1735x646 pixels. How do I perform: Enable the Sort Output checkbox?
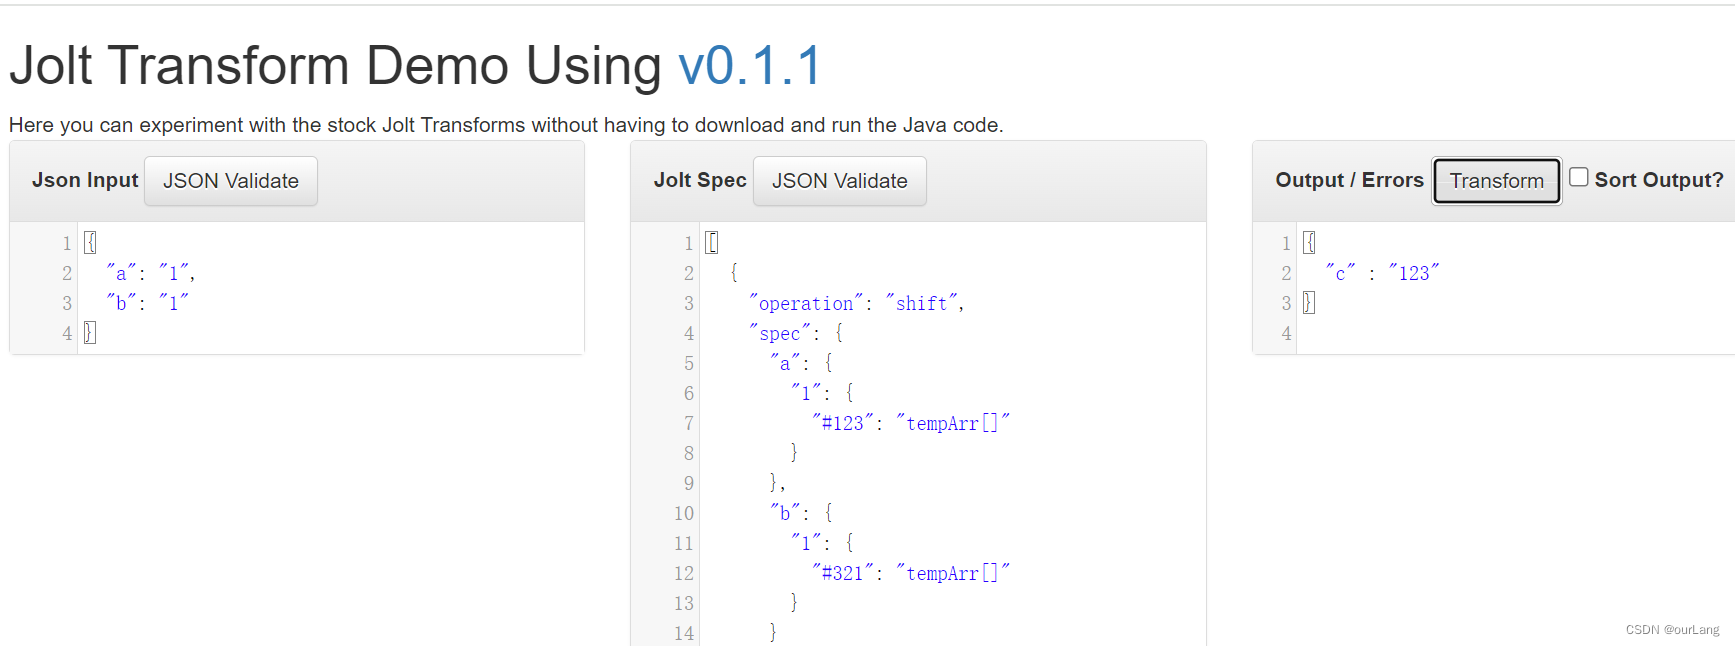1579,177
